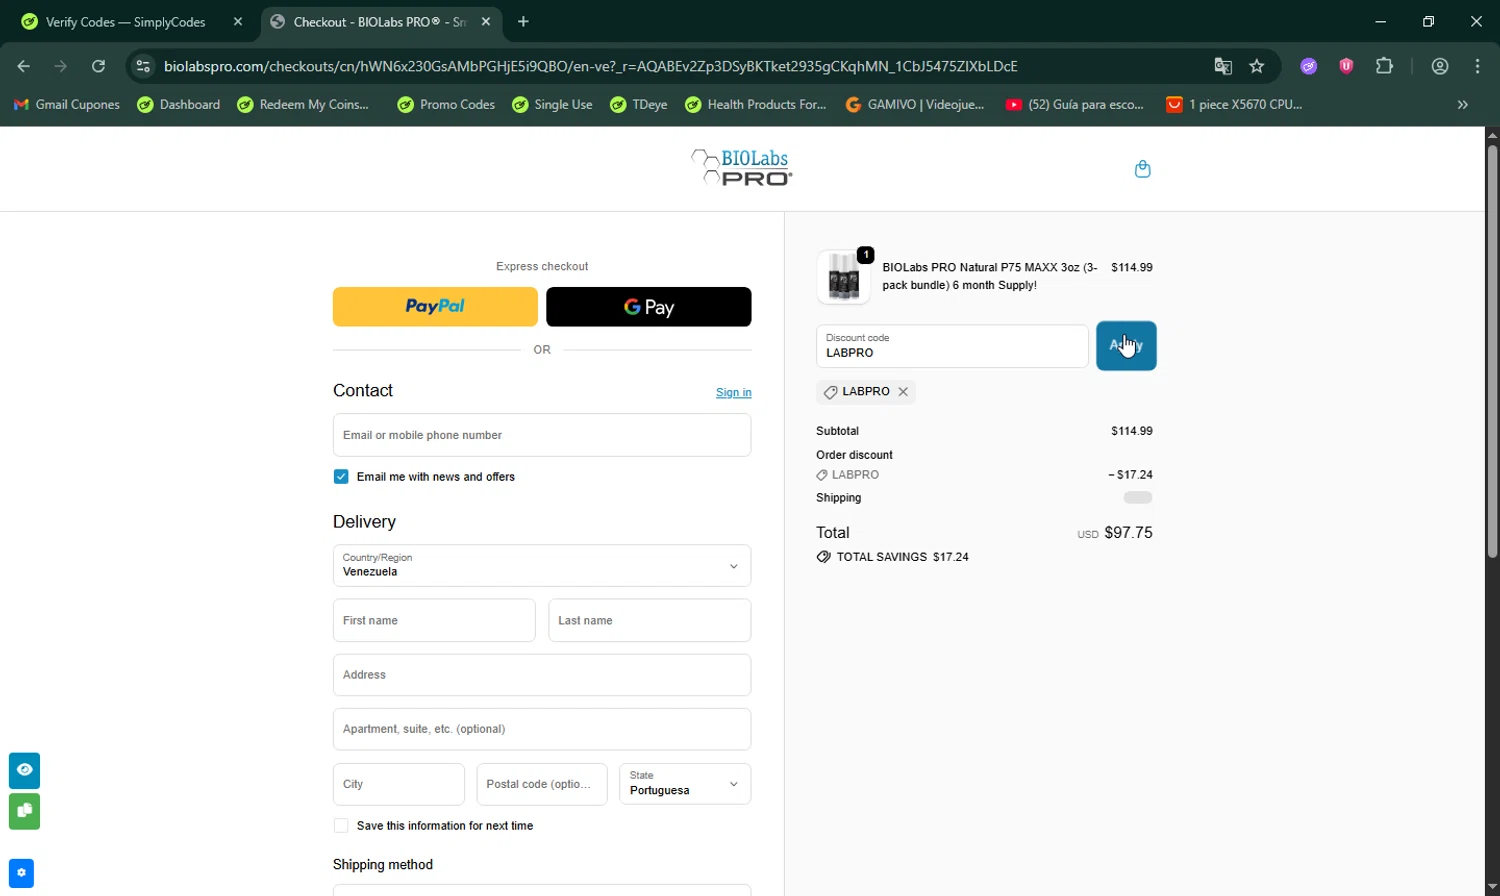The width and height of the screenshot is (1500, 896).
Task: Click the page vertical scrollbar
Action: click(1492, 350)
